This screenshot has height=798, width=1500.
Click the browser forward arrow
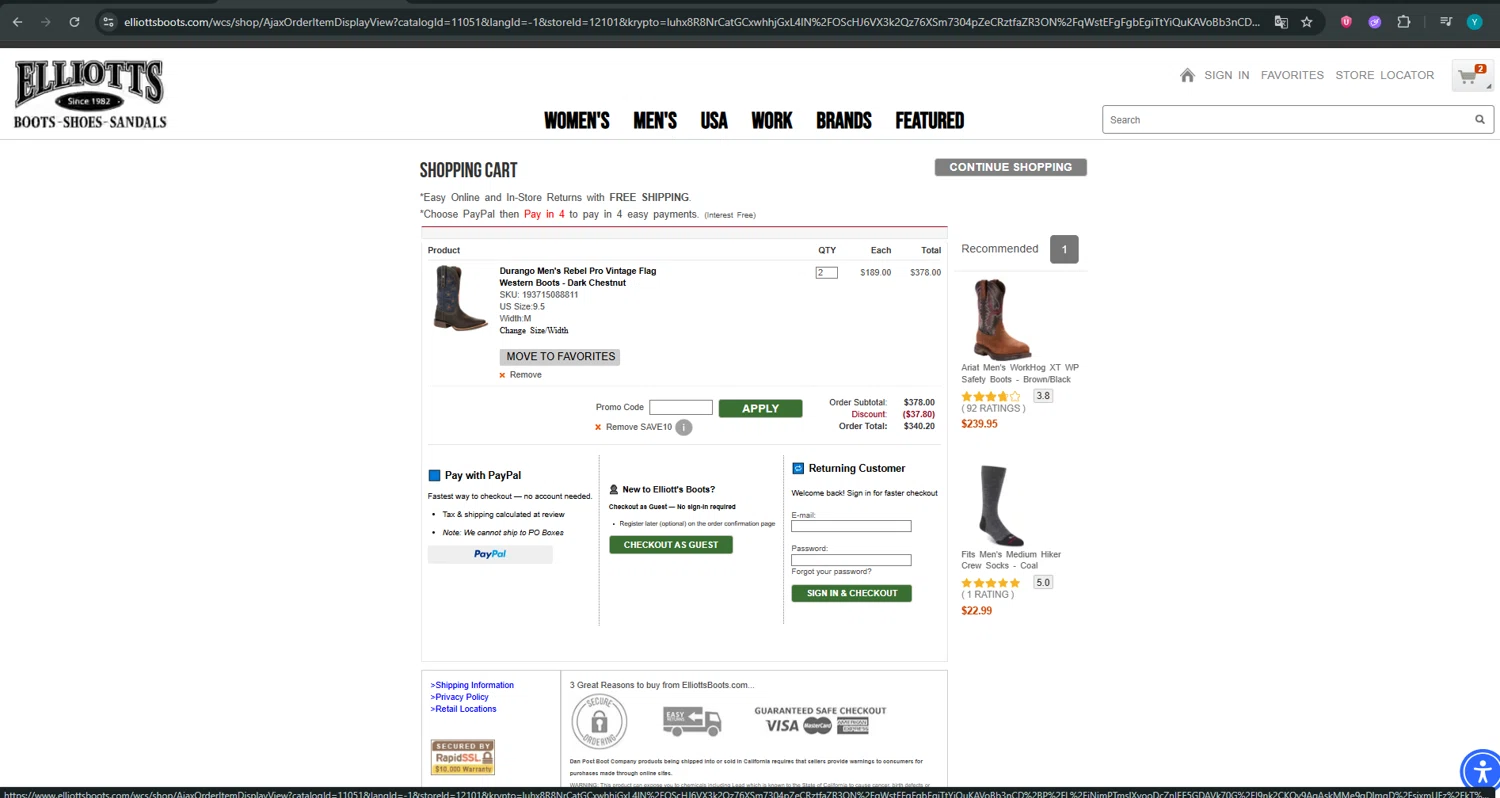pos(45,21)
